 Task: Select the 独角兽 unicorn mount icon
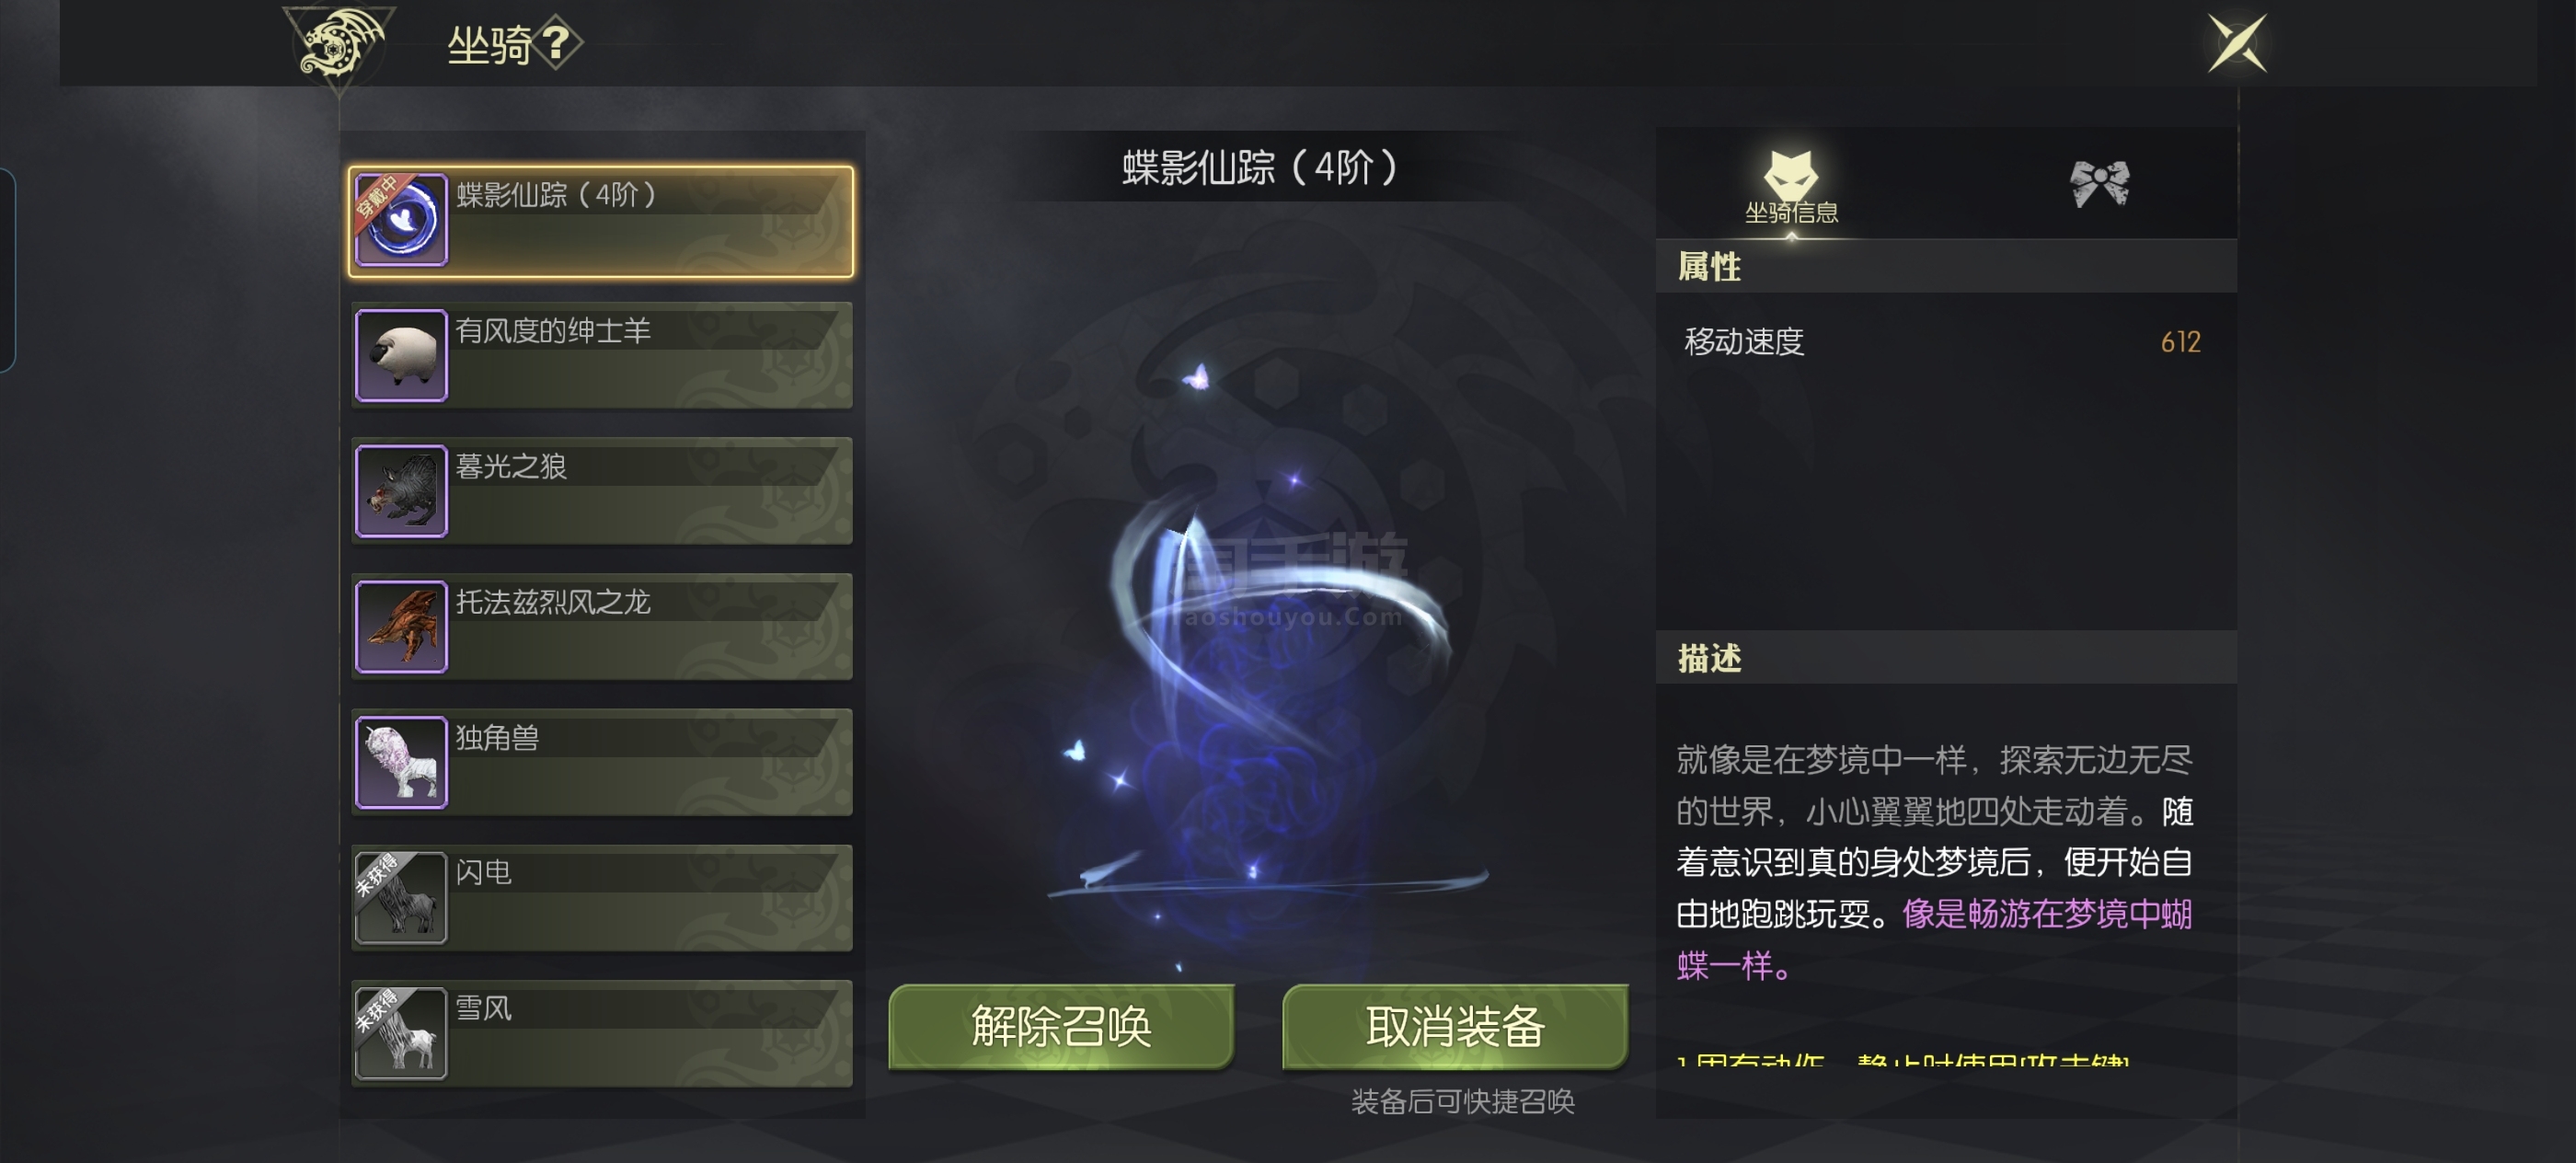coord(401,762)
